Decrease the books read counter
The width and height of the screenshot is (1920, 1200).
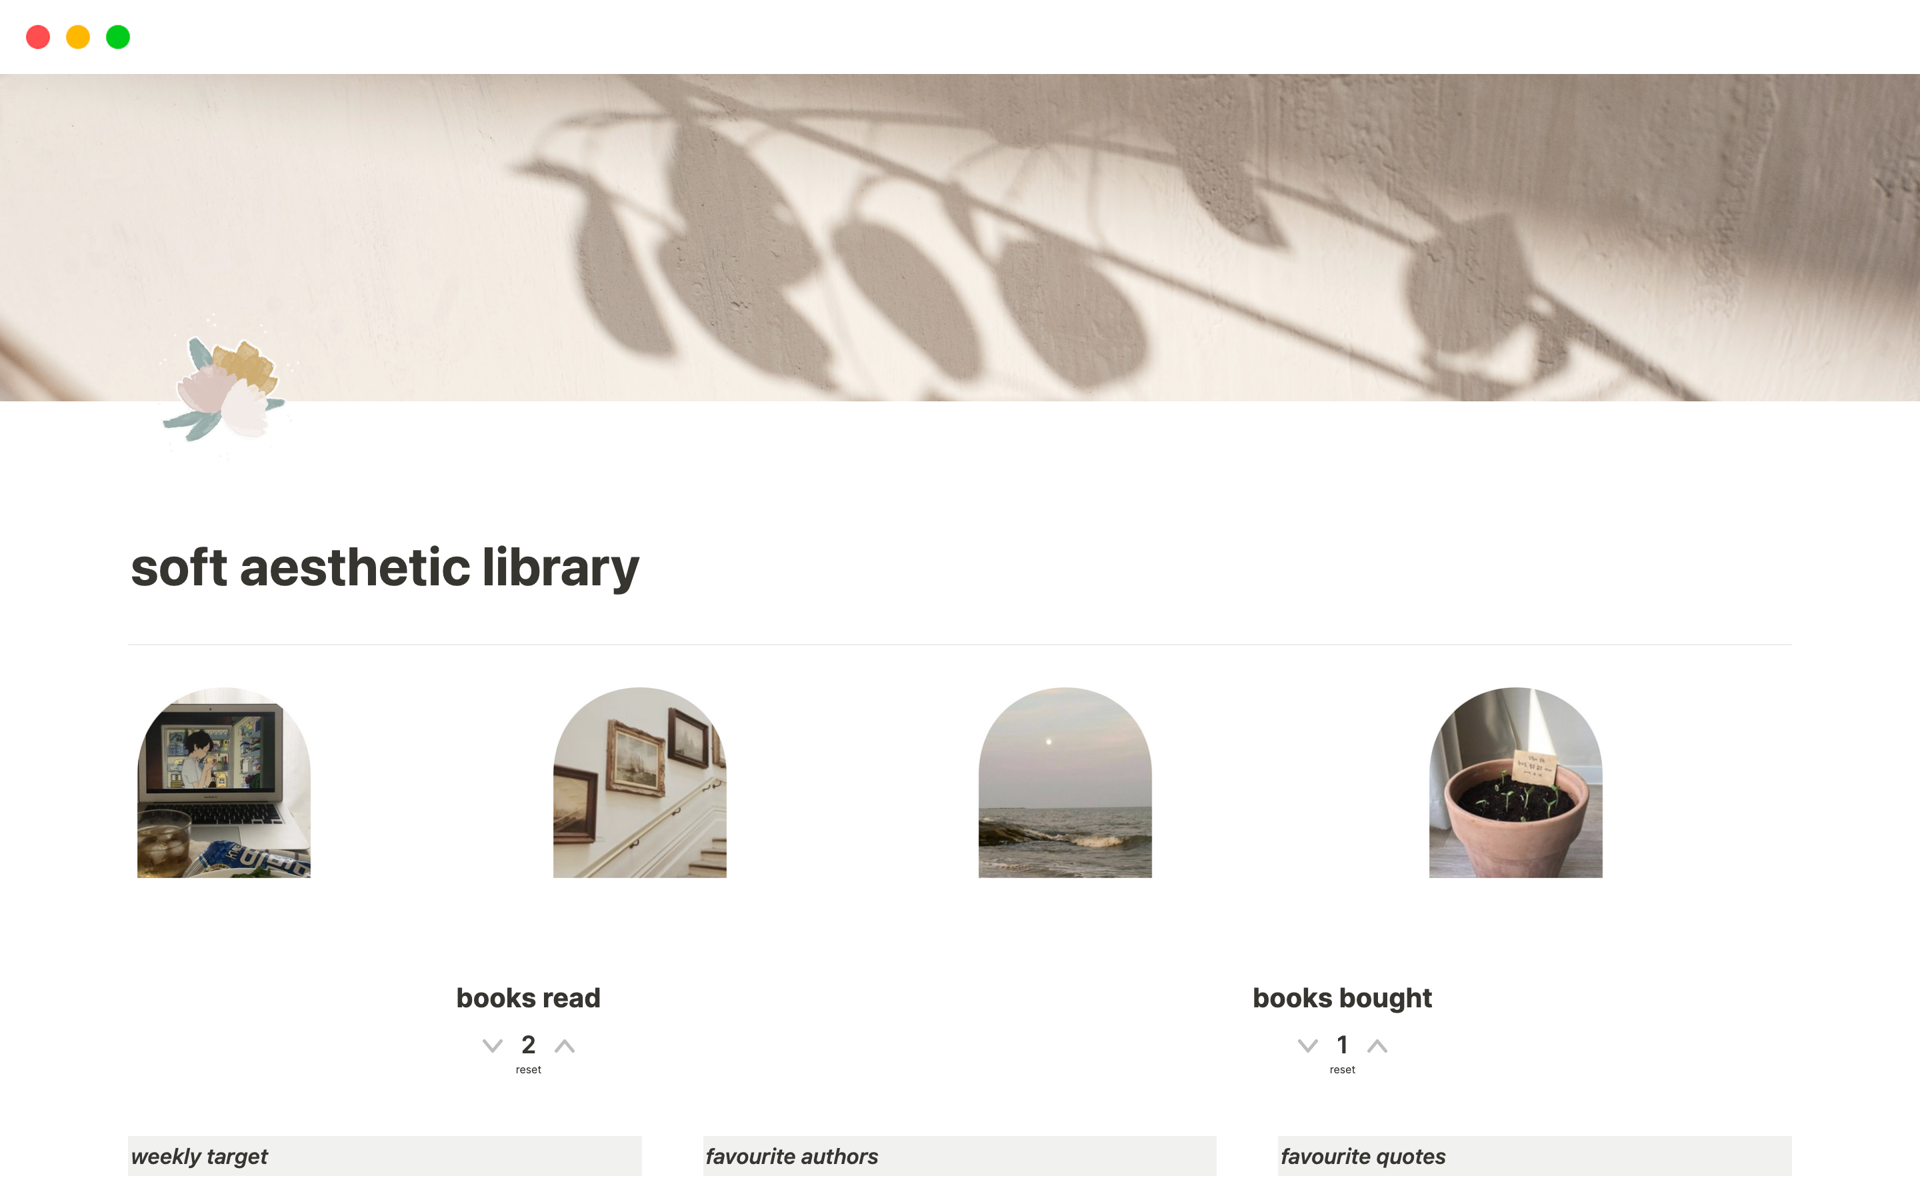tap(492, 1046)
